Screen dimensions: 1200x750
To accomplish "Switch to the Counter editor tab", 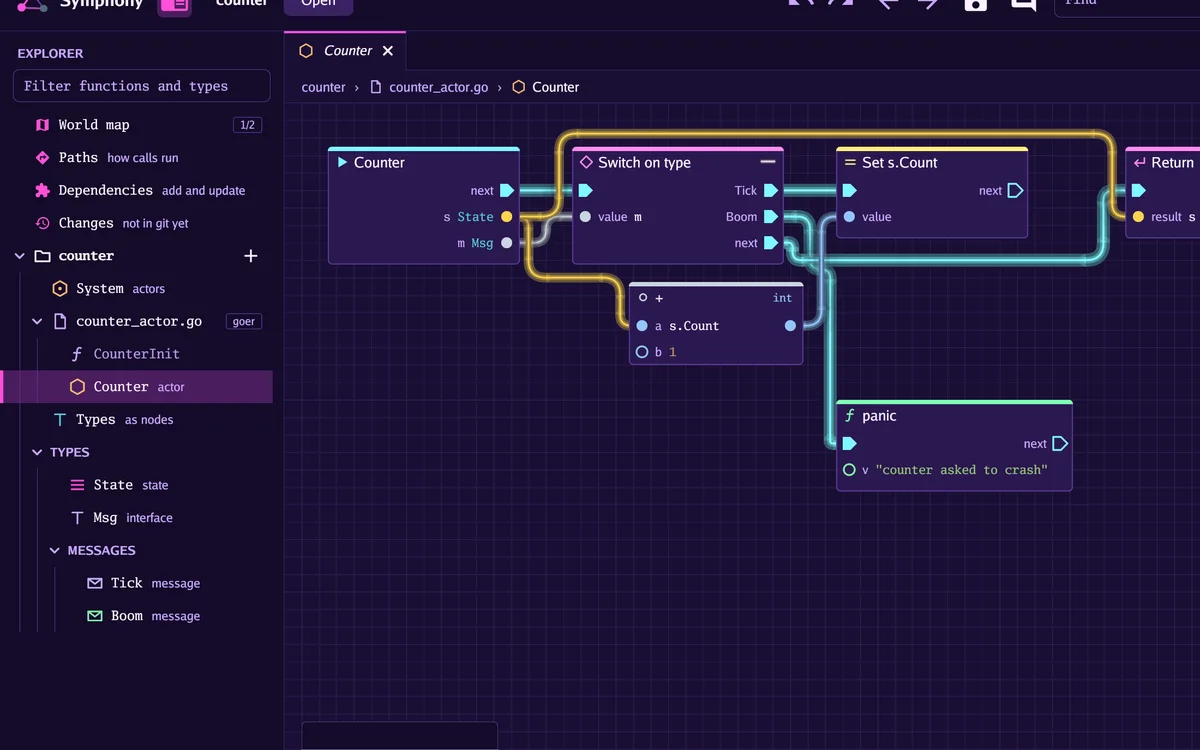I will (345, 51).
